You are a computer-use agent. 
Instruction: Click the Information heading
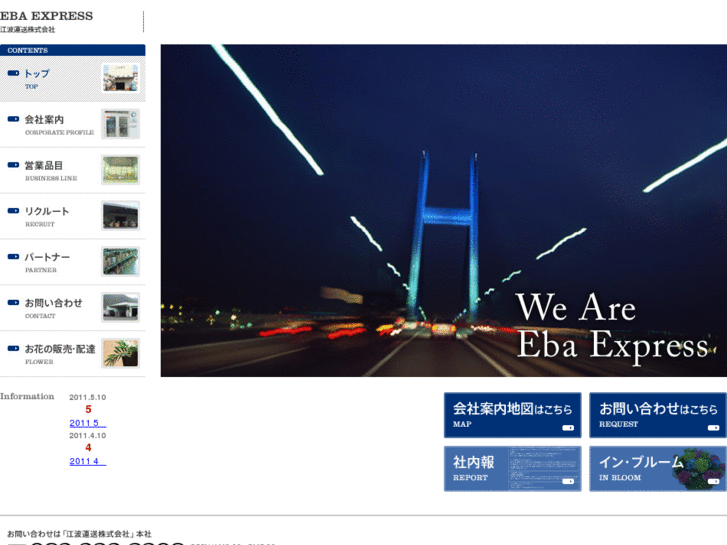point(27,397)
